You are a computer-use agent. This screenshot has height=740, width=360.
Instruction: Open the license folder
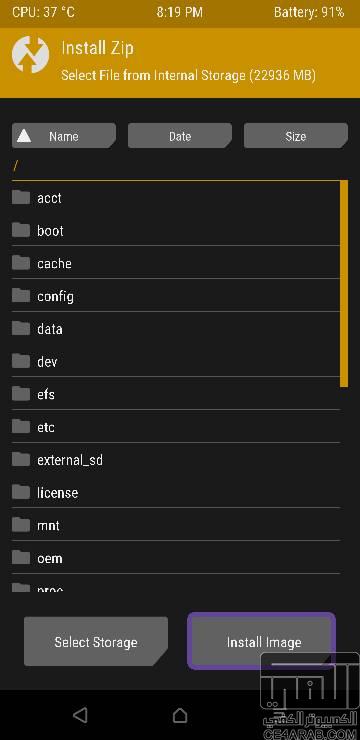pyautogui.click(x=176, y=492)
